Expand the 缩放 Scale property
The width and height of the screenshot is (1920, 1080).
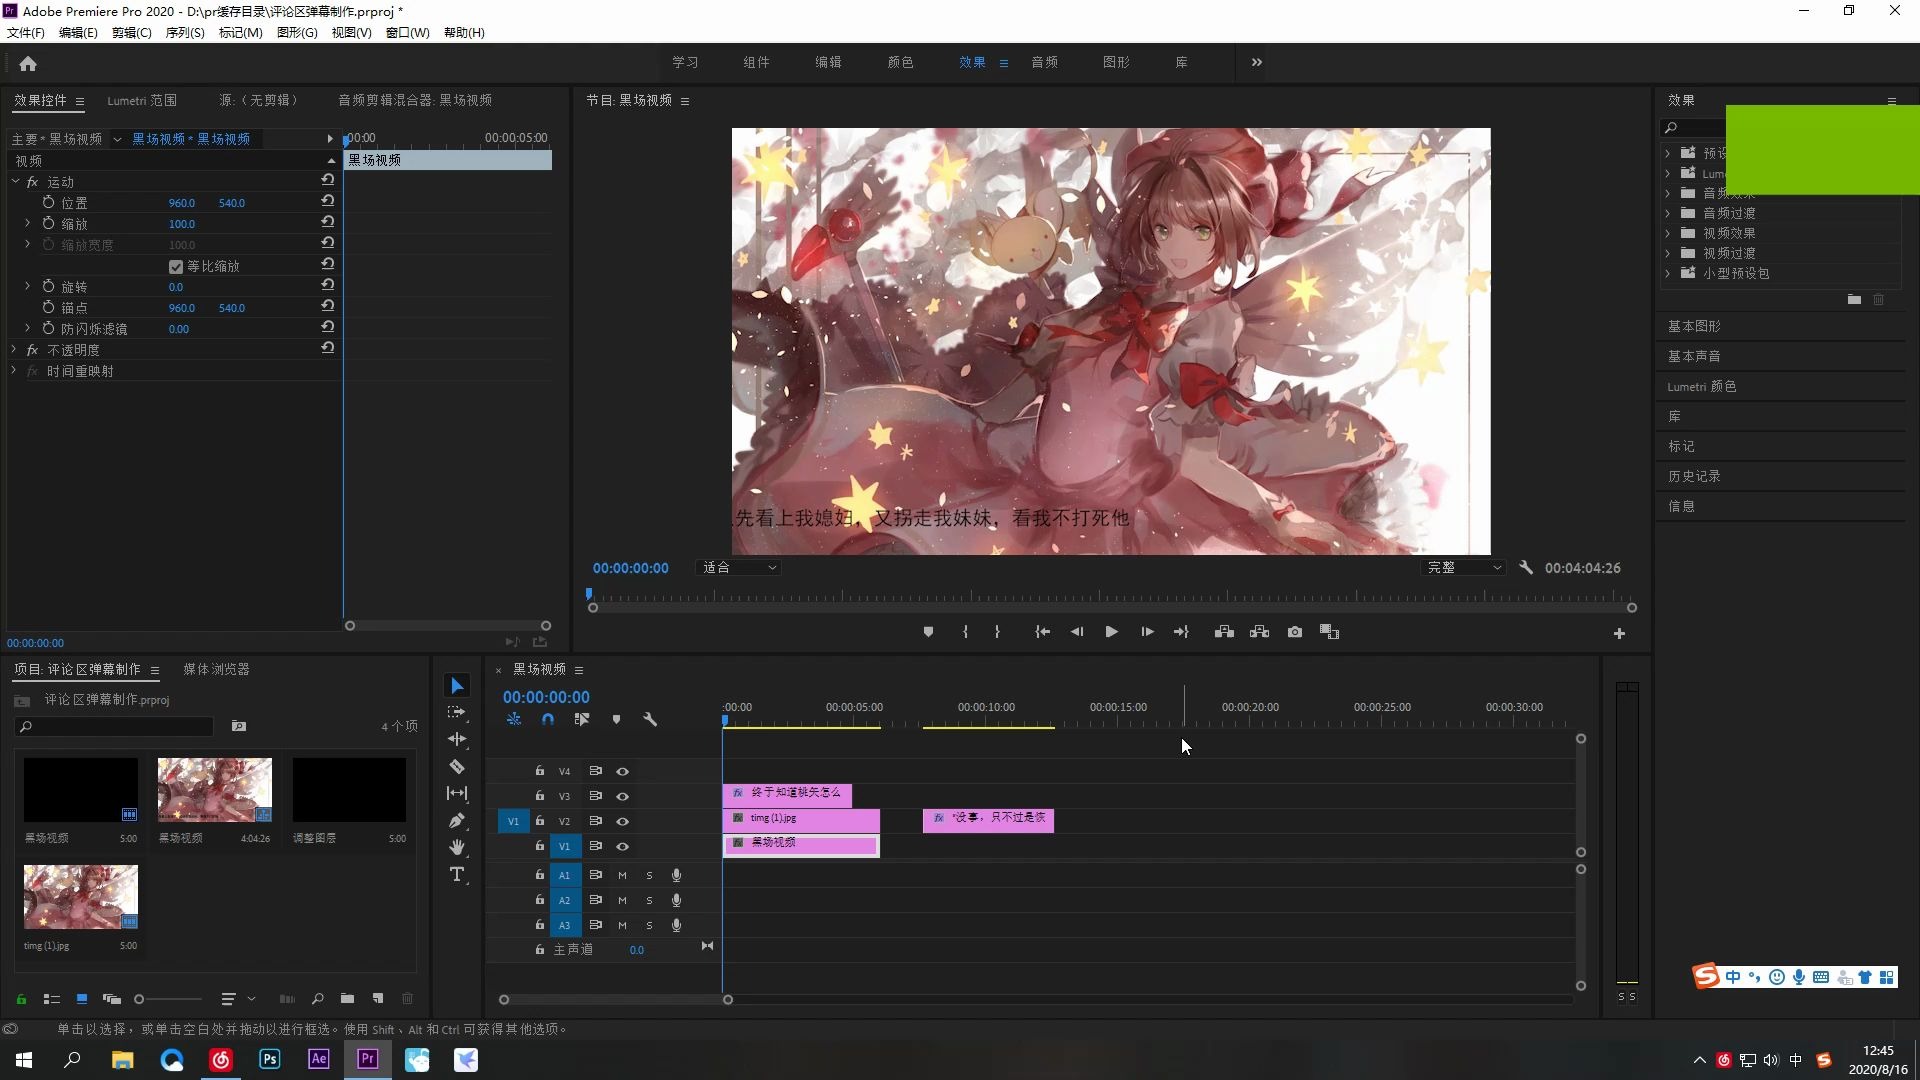pos(27,224)
